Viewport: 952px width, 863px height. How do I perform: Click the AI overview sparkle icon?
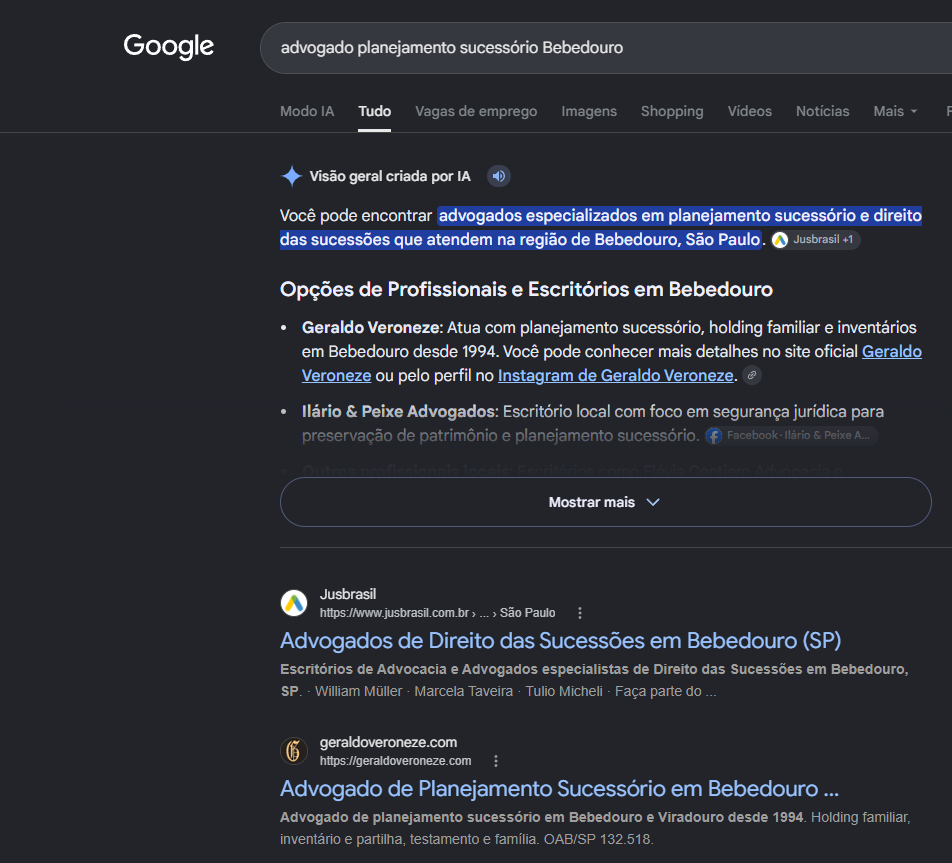point(291,176)
